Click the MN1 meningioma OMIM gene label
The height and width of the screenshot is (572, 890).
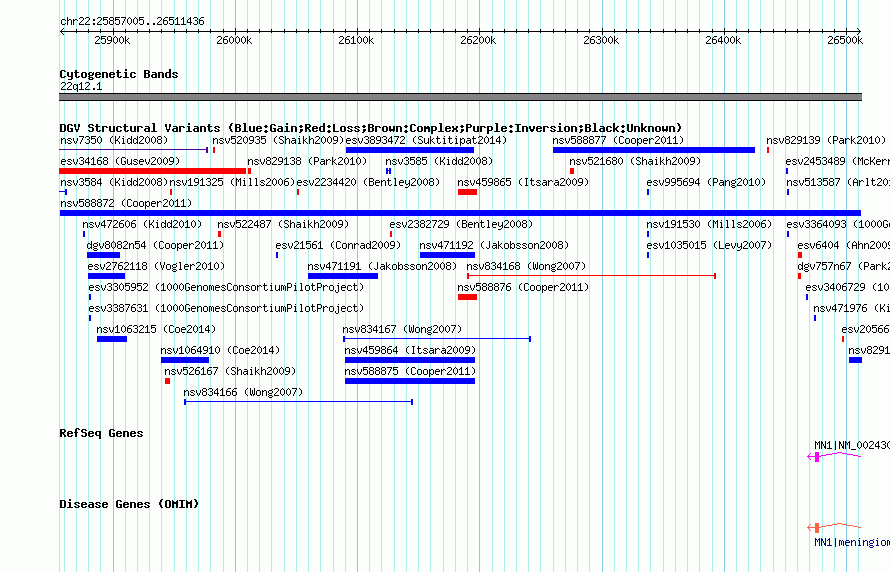851,542
